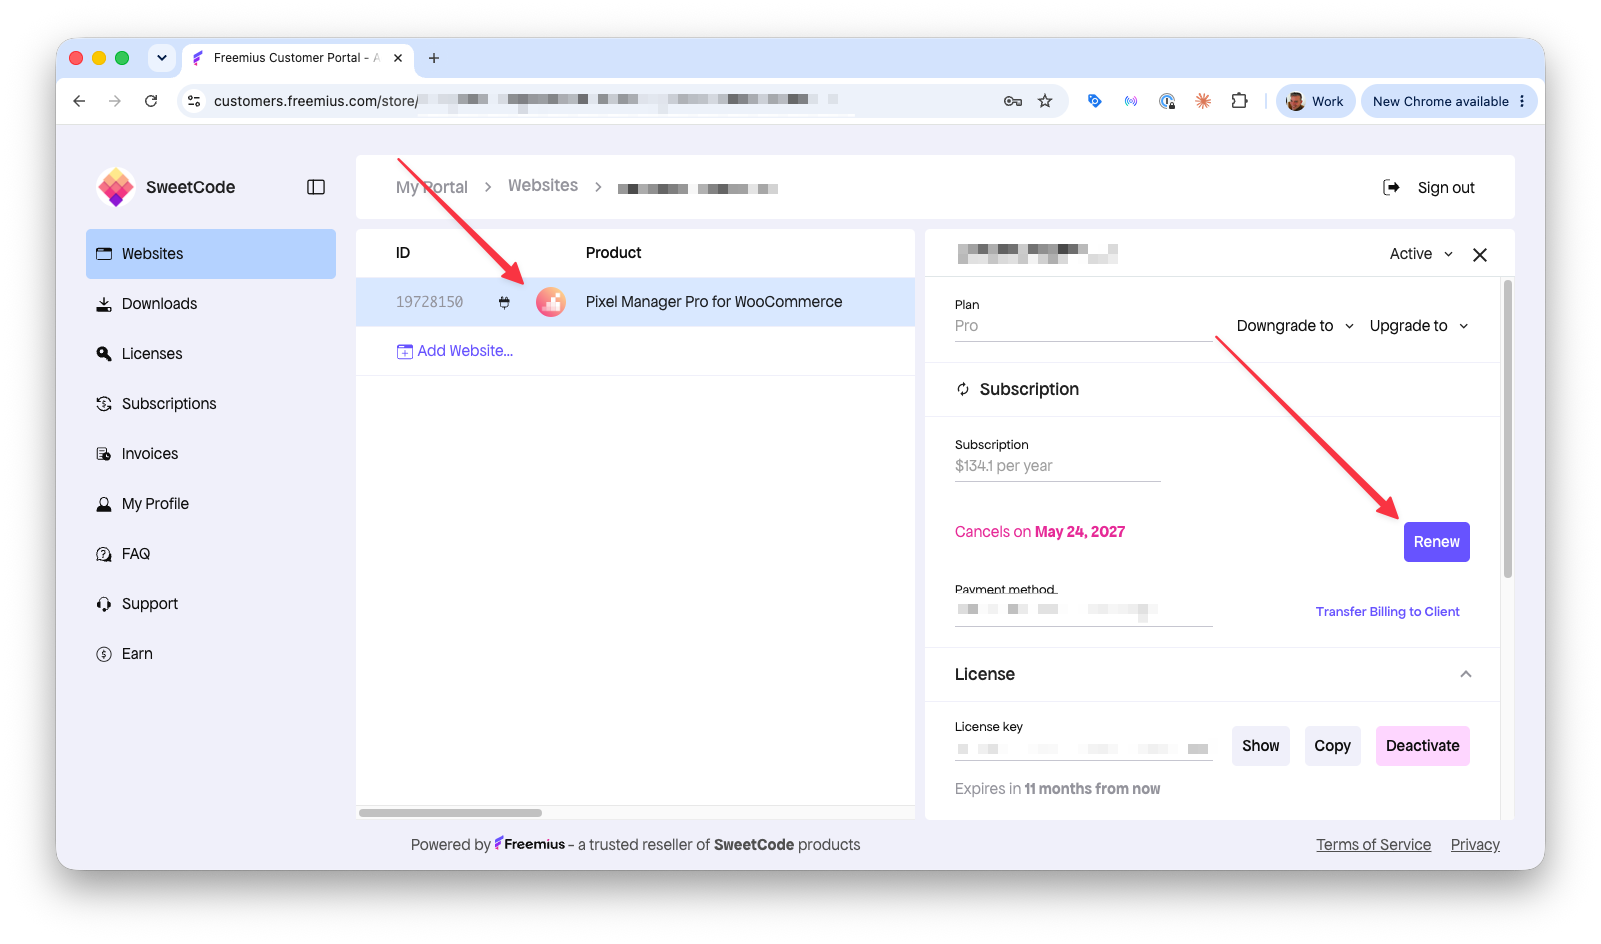Click the Websites breadcrumb
This screenshot has height=944, width=1601.
[543, 186]
